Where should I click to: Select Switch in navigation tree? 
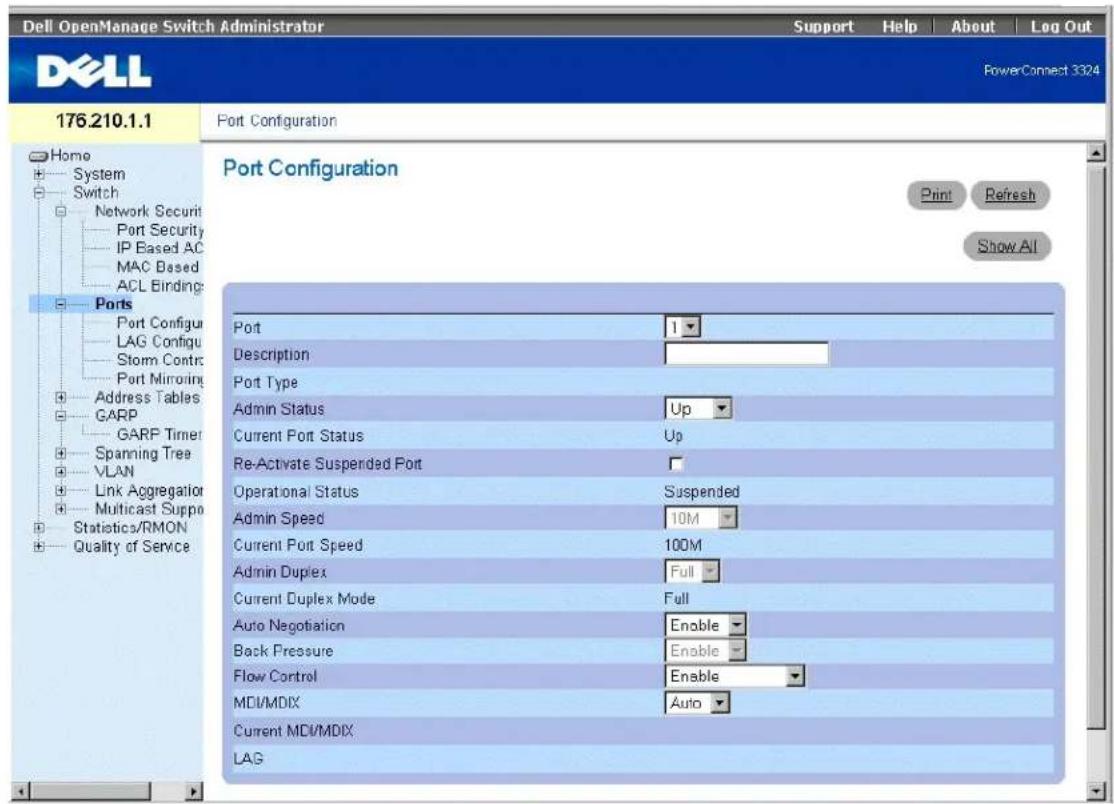[x=96, y=192]
